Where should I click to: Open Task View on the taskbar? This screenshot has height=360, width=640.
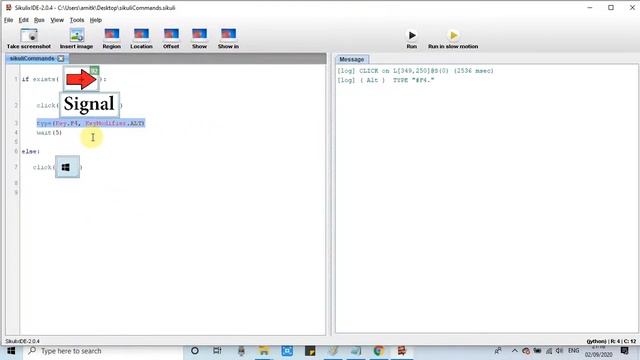pos(217,351)
